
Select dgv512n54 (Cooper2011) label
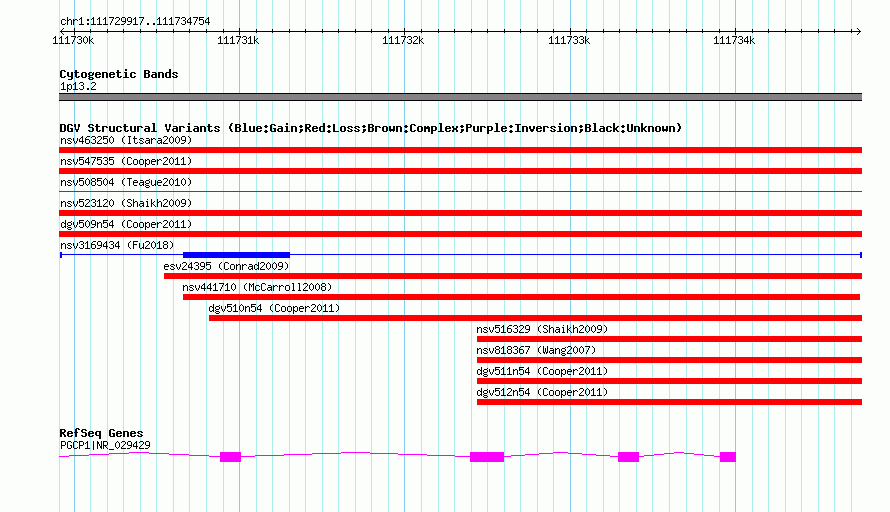tap(542, 392)
